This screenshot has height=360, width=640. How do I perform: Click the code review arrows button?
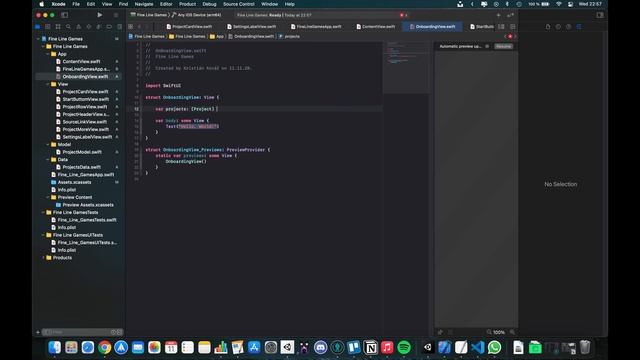510,15
